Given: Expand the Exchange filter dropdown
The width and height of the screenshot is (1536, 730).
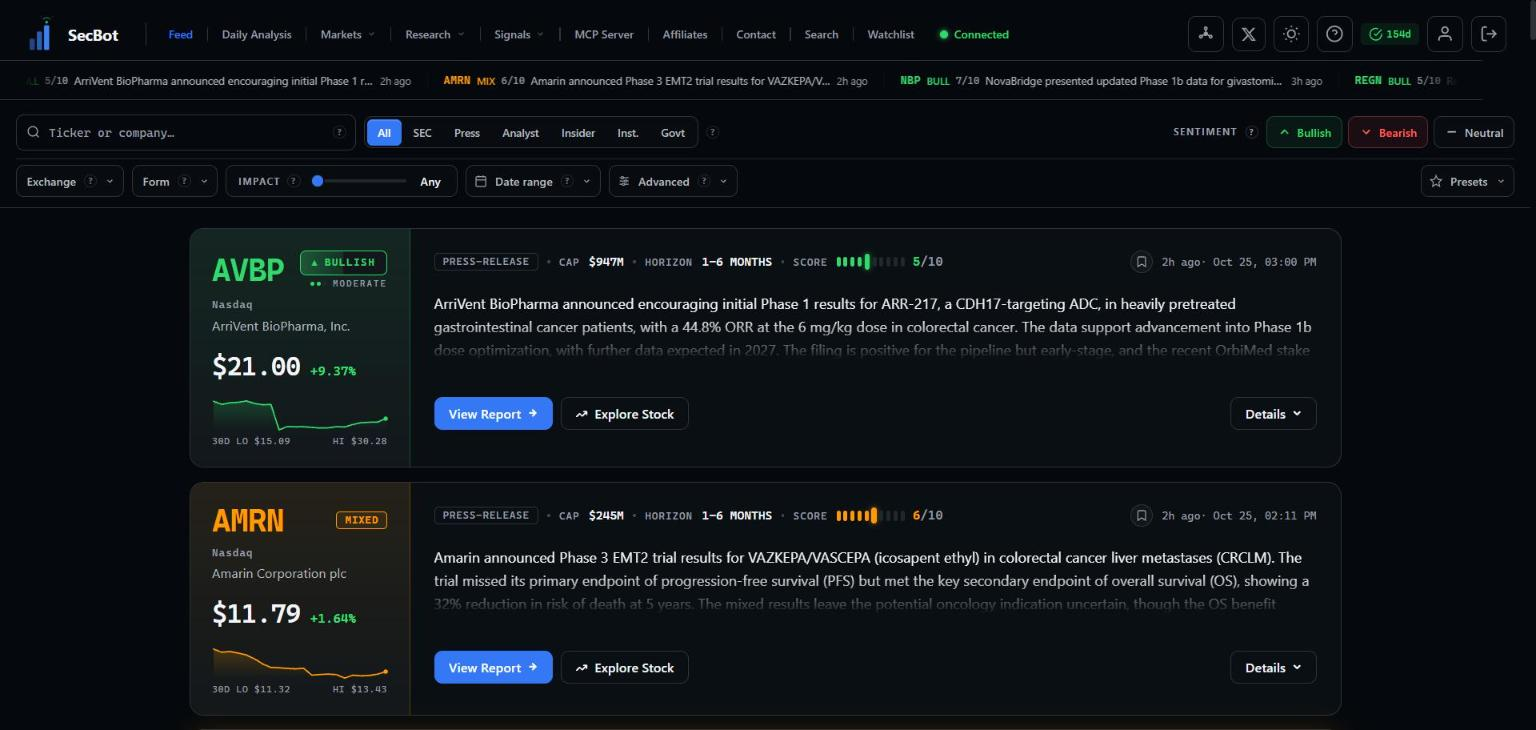Looking at the screenshot, I should click(x=70, y=181).
